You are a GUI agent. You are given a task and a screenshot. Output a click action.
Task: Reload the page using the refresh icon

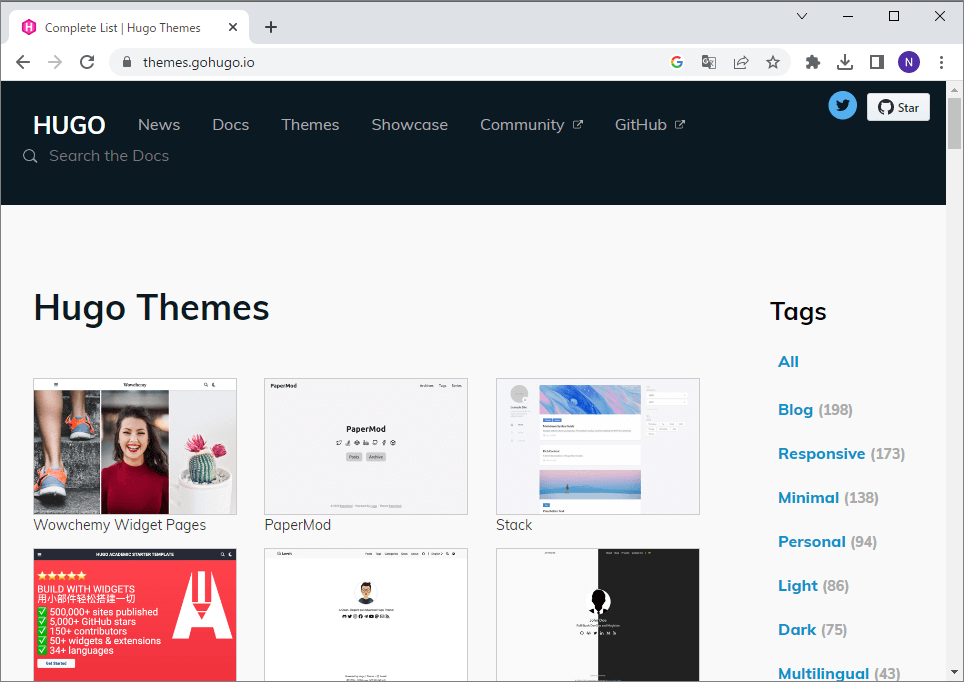coord(87,62)
